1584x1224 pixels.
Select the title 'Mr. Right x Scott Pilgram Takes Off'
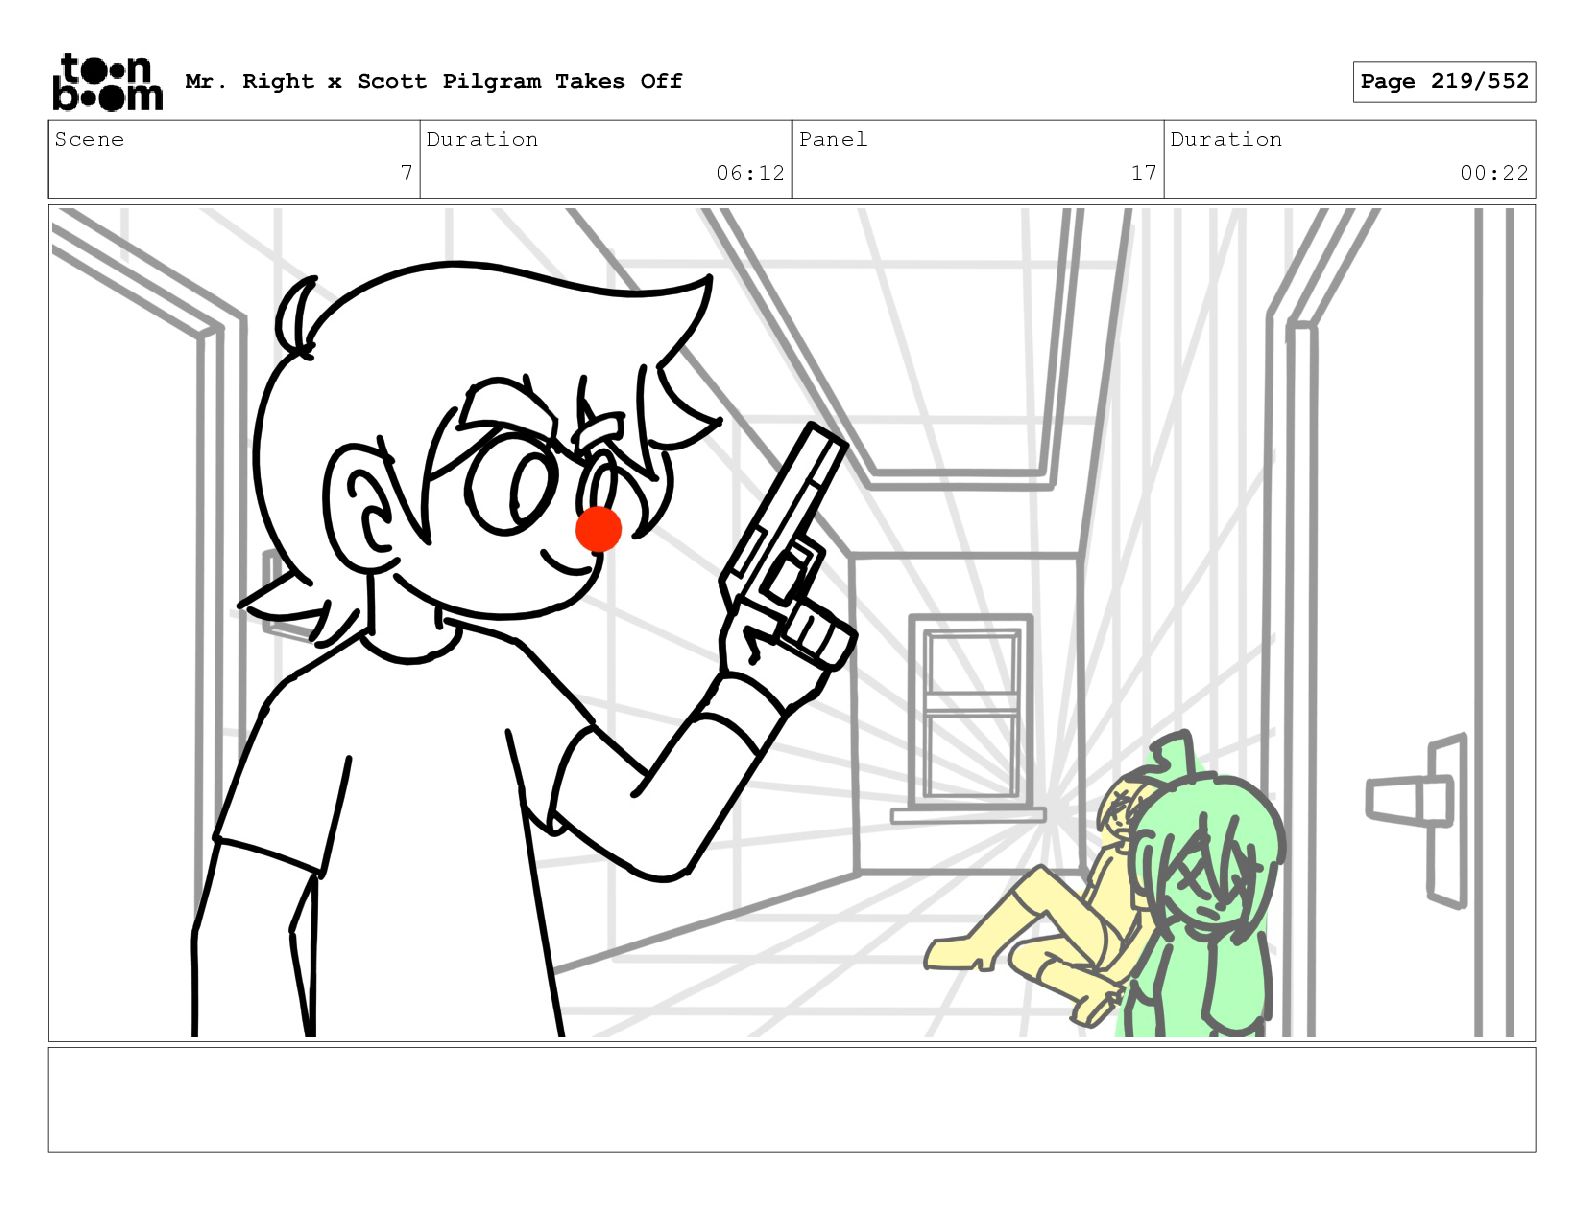(x=434, y=81)
